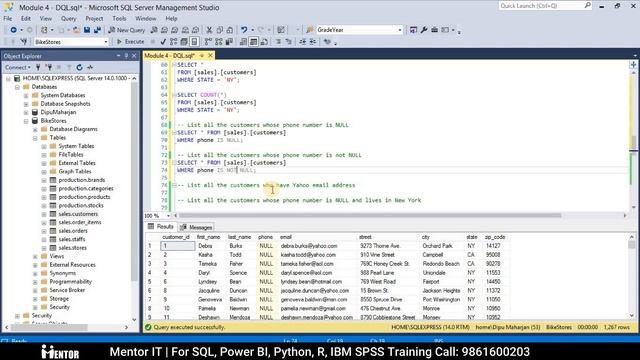This screenshot has height=360, width=640.
Task: Comment out the selected lines icon
Action: 278,42
